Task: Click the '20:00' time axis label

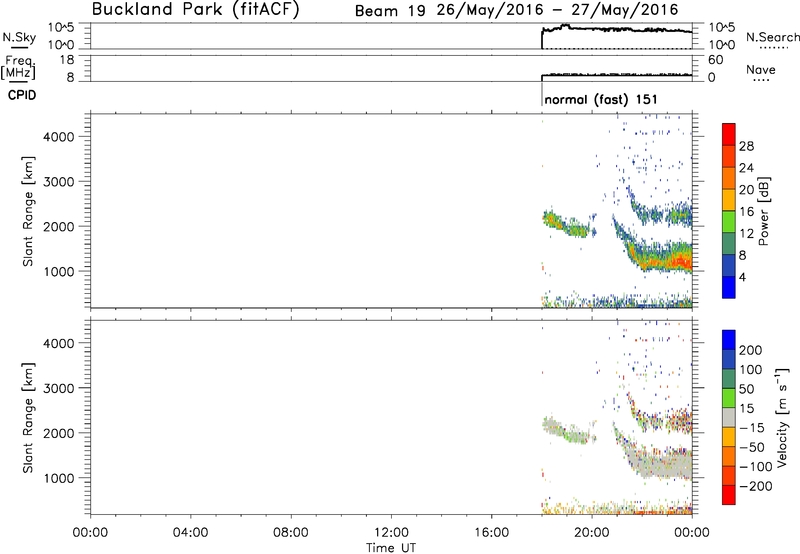Action: click(x=592, y=533)
